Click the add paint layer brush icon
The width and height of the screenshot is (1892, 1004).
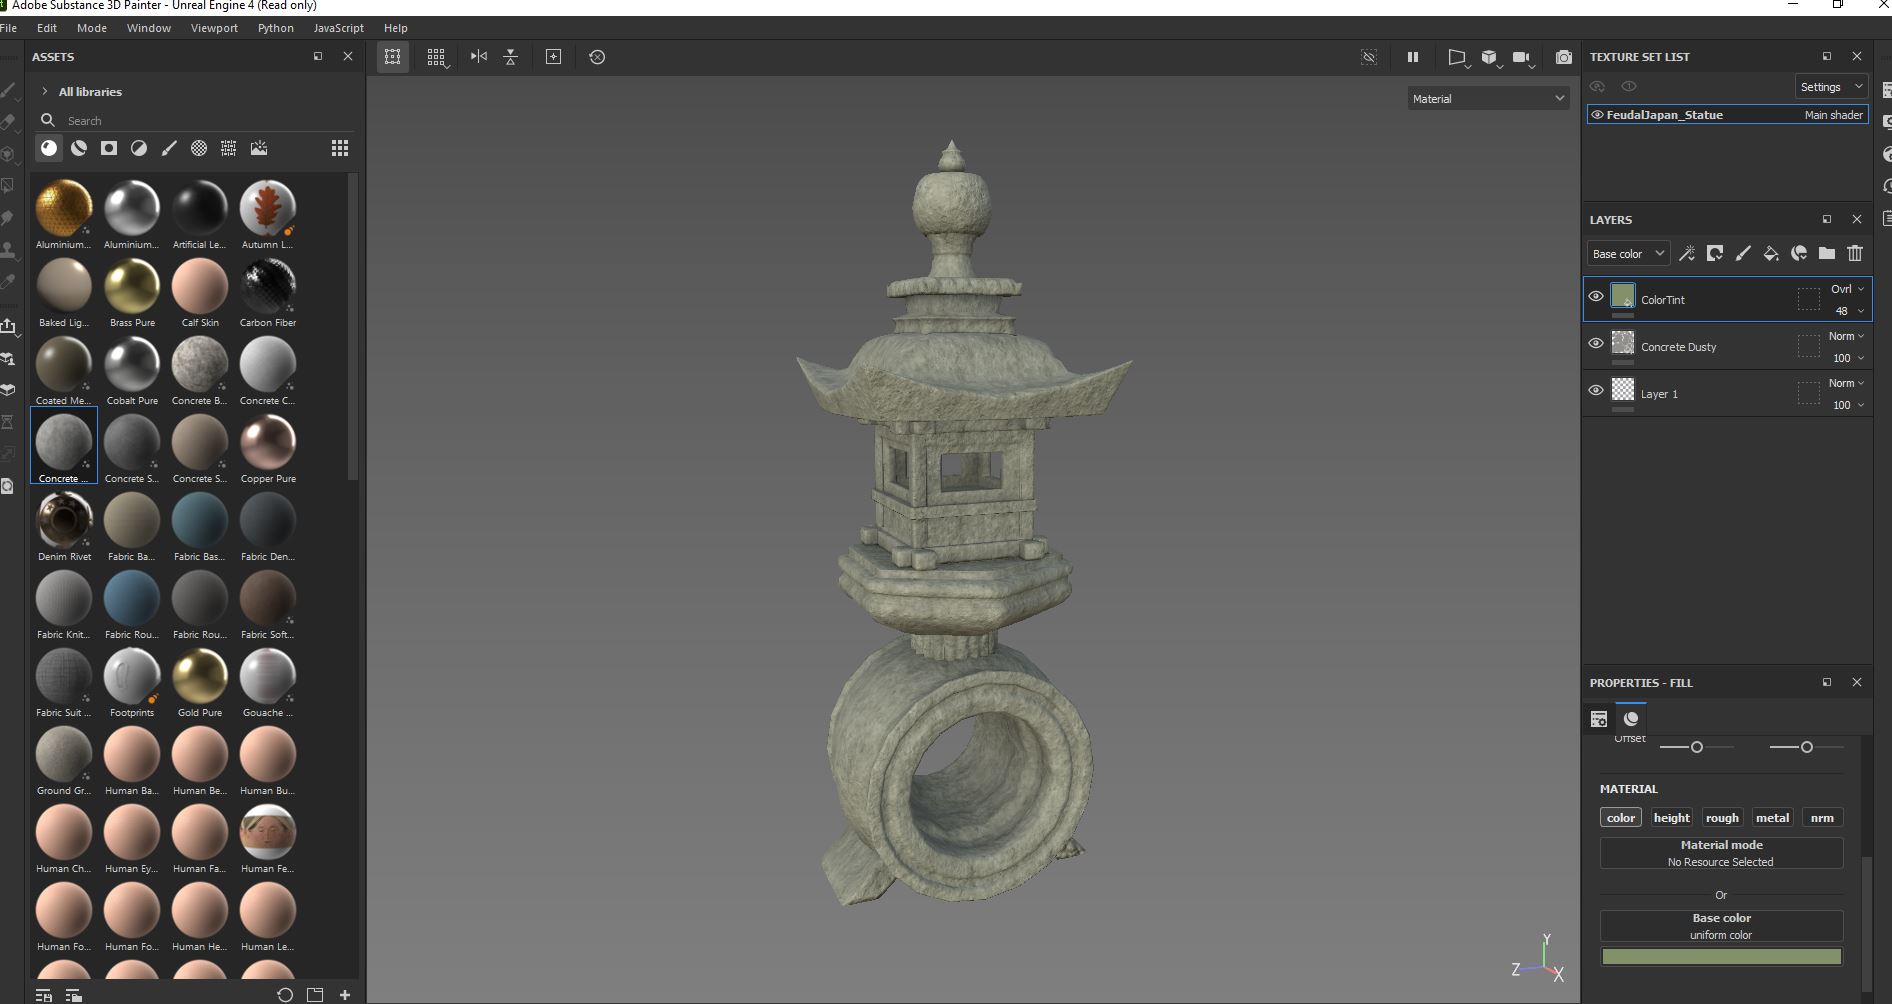[1743, 254]
